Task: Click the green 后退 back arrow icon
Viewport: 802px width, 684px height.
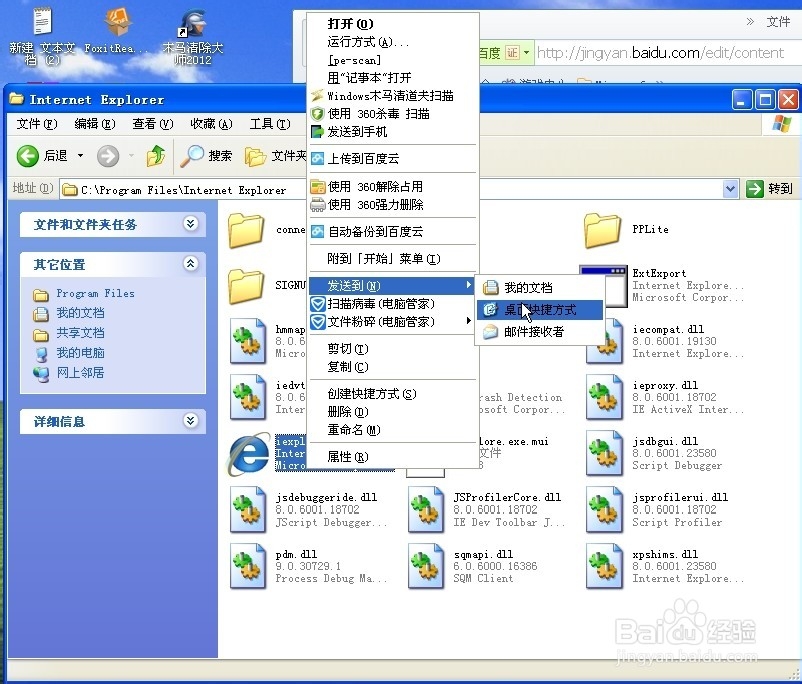Action: tap(28, 156)
